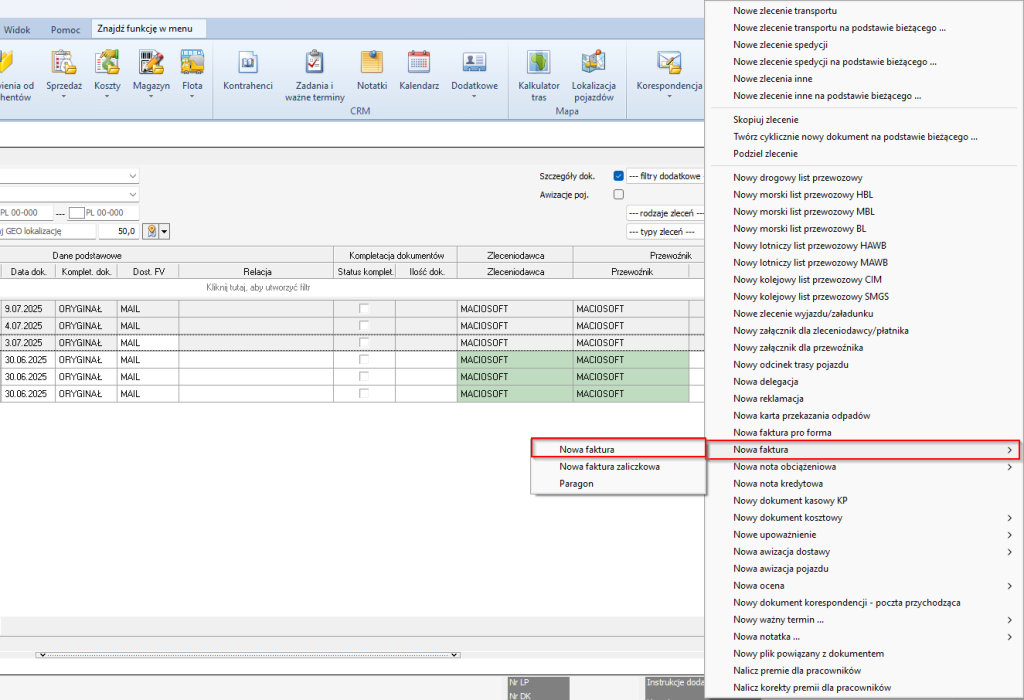
Task: Click the Magazyn ribbon icon
Action: pyautogui.click(x=151, y=64)
